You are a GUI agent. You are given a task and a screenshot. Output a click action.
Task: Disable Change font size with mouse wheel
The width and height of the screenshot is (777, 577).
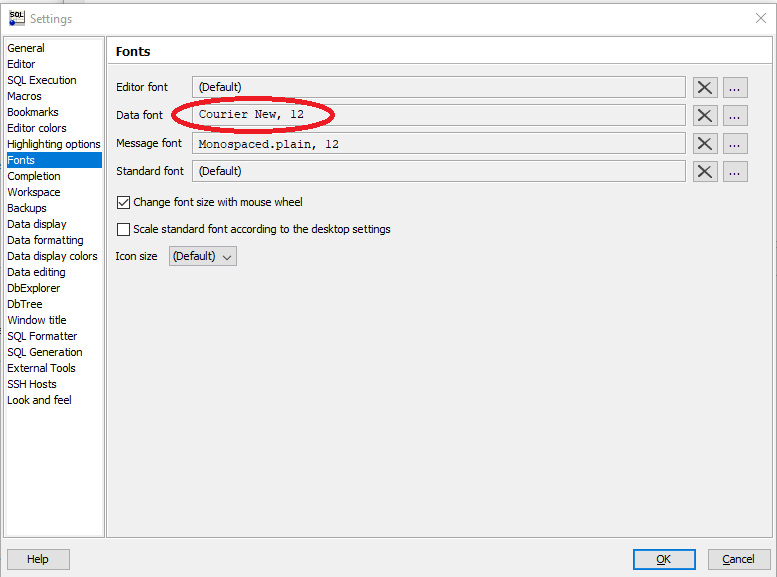(123, 202)
